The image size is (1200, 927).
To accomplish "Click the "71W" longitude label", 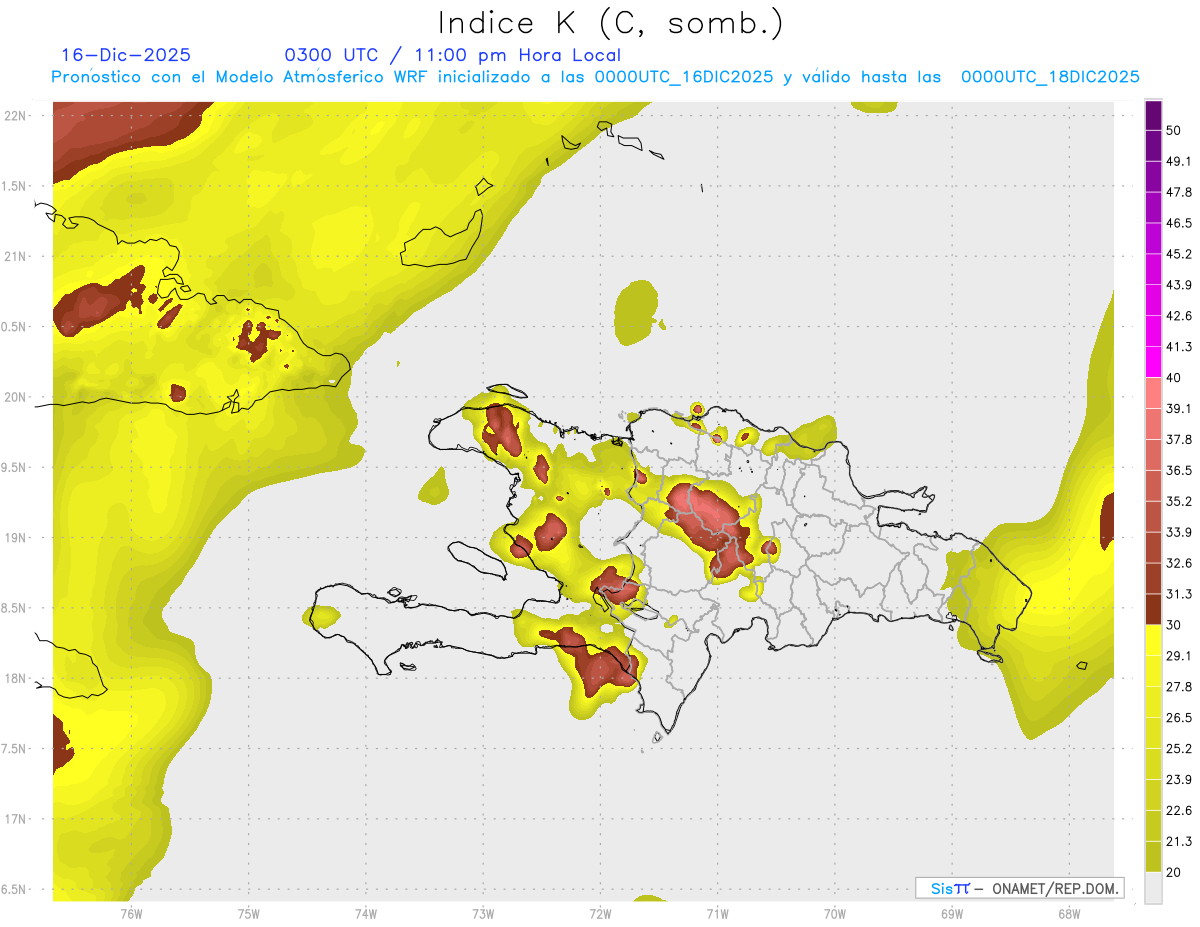I will click(x=717, y=913).
